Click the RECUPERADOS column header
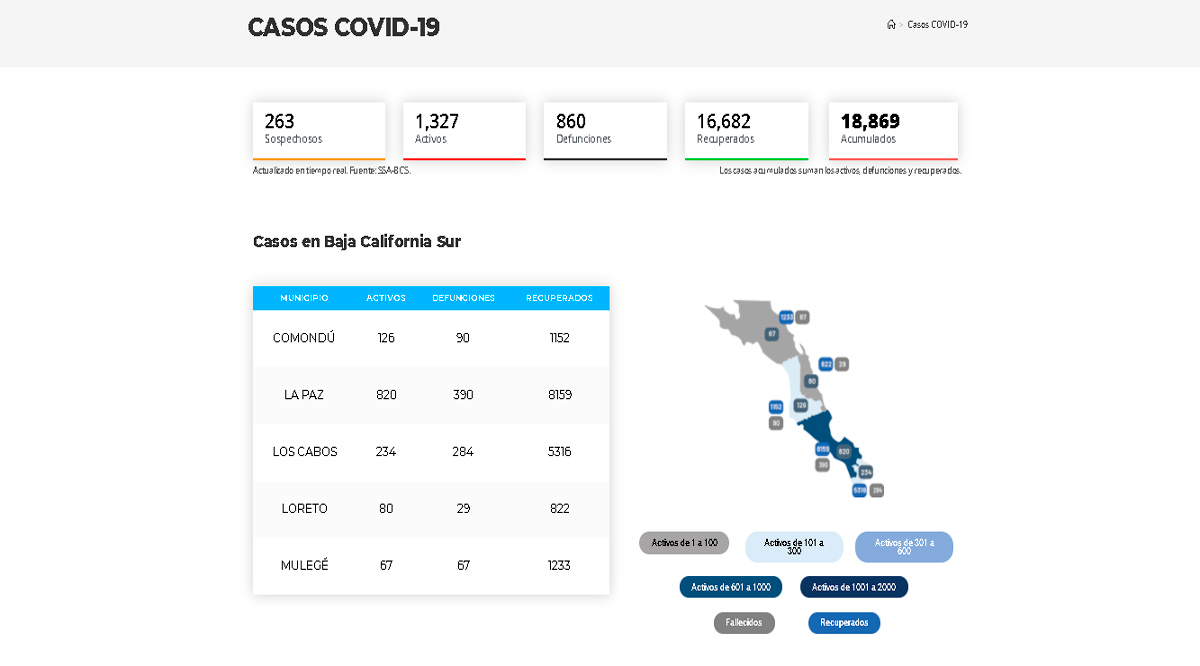 coord(559,298)
